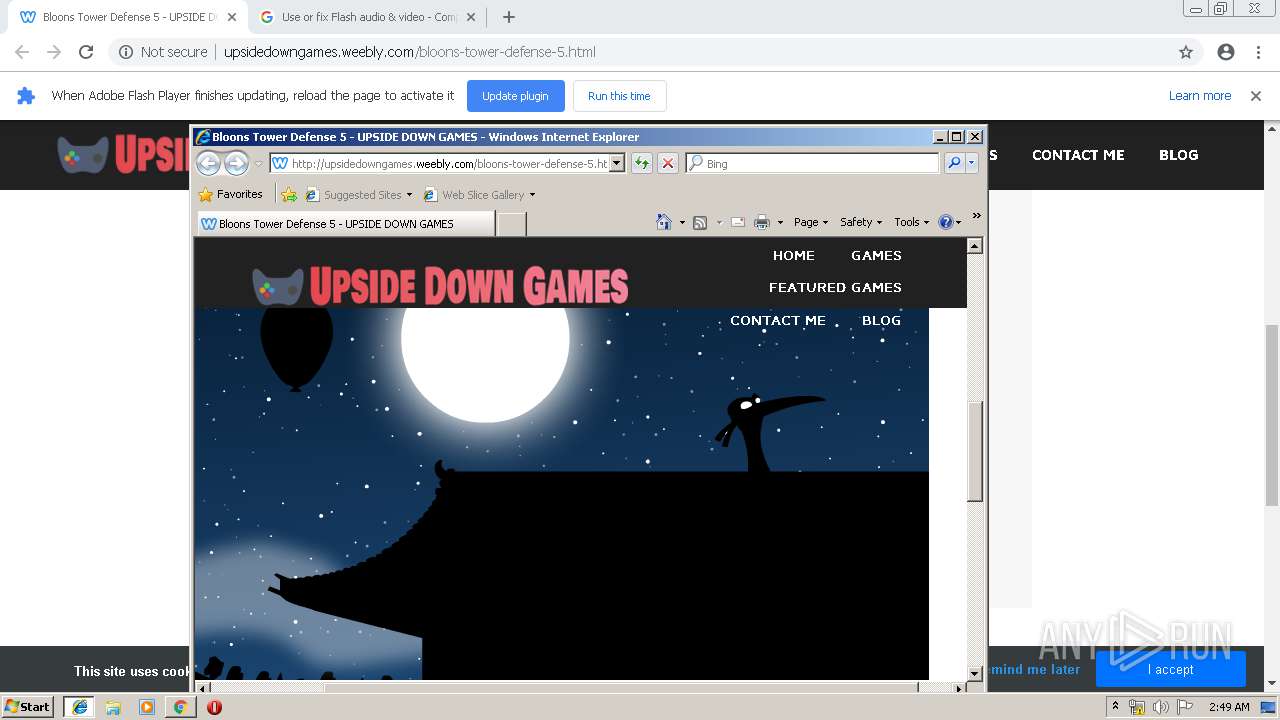The height and width of the screenshot is (720, 1280).
Task: Open the recent pages dropdown arrow
Action: 258,163
